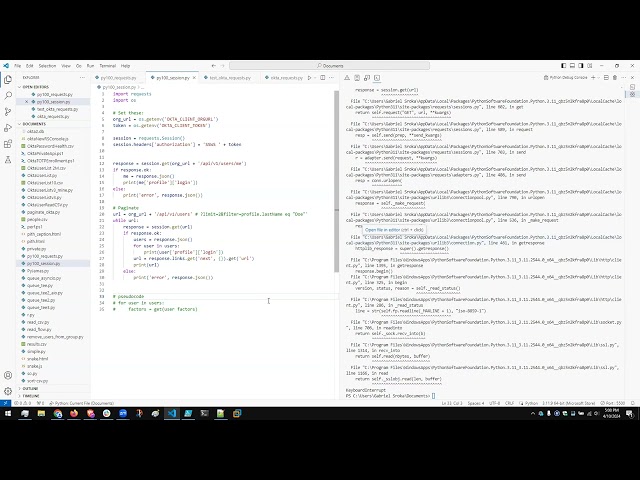
Task: Open the run options dropdown beside play button
Action: 315,78
